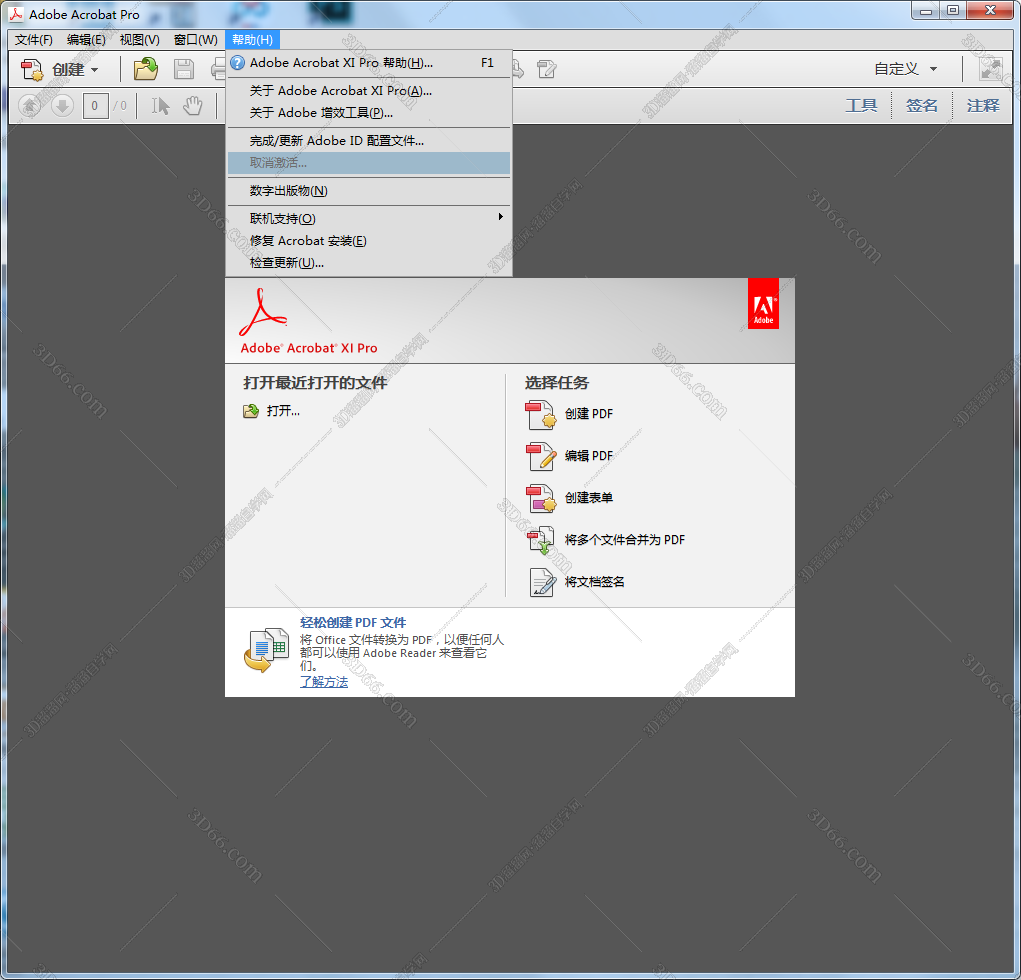
Task: Select the text selection tool icon
Action: coord(160,105)
